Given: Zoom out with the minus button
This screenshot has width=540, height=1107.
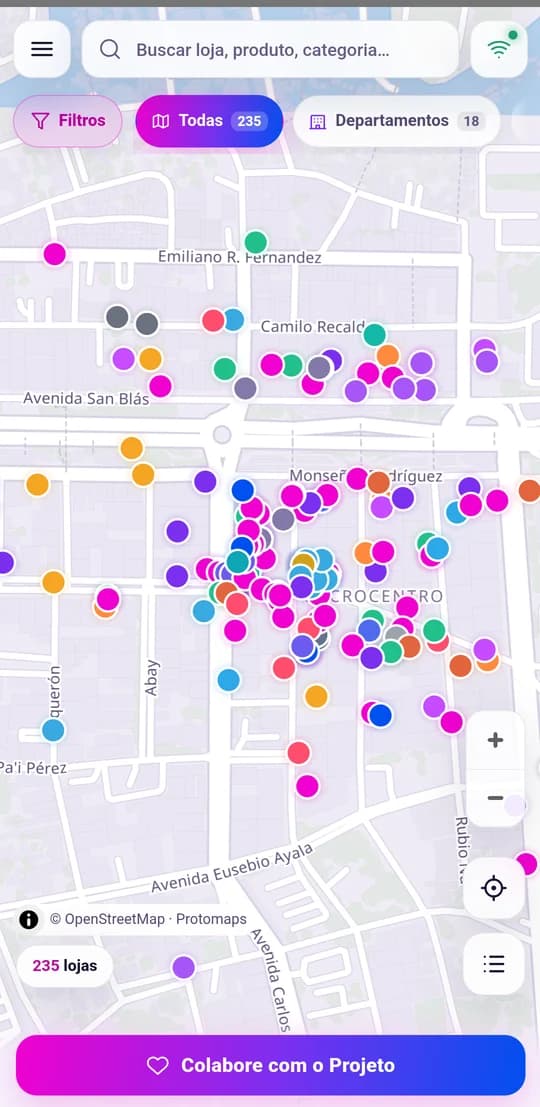Looking at the screenshot, I should [x=496, y=798].
